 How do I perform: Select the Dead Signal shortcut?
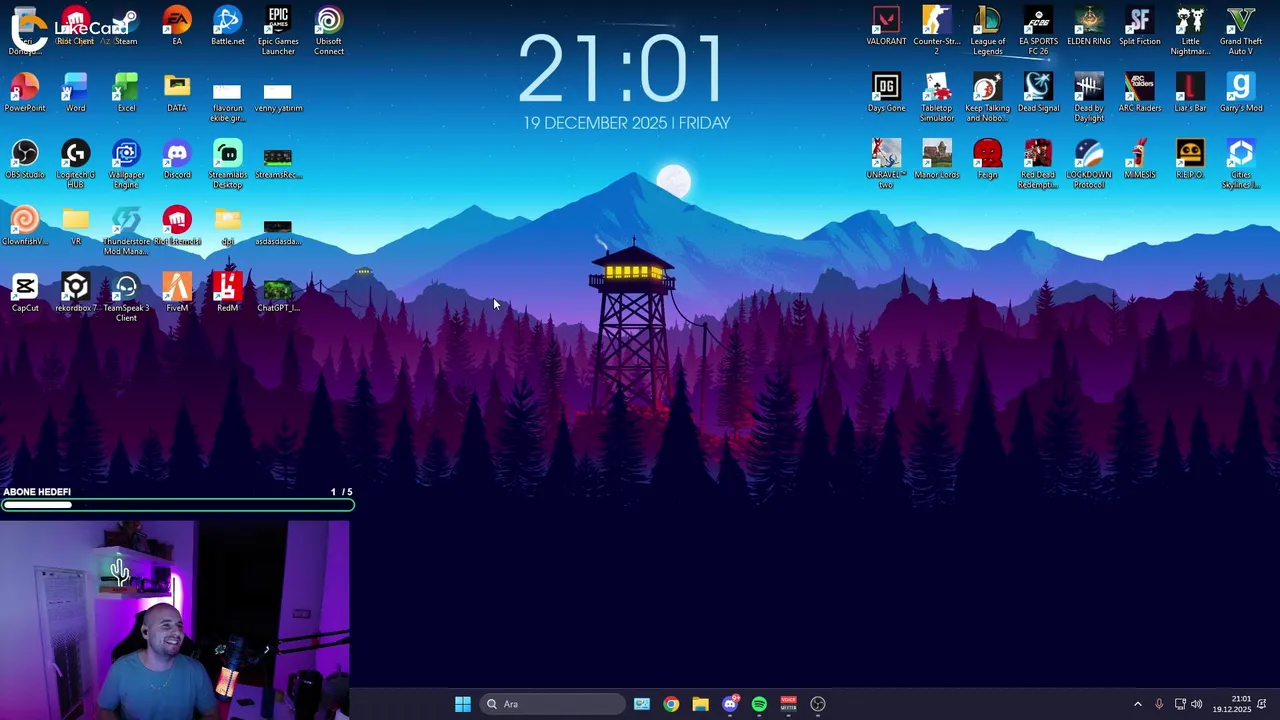(x=1038, y=93)
